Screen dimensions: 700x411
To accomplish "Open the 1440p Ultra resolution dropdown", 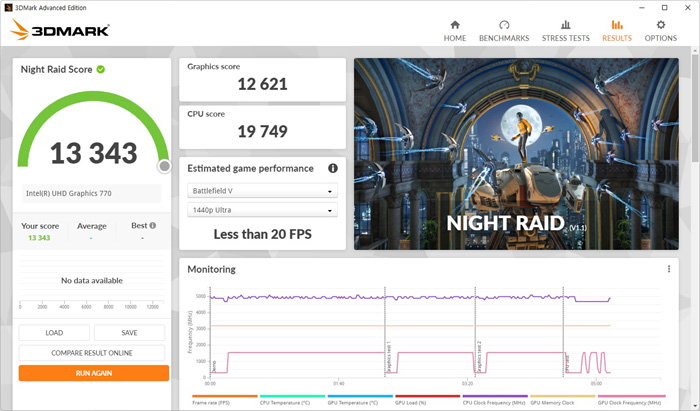I will coord(263,211).
